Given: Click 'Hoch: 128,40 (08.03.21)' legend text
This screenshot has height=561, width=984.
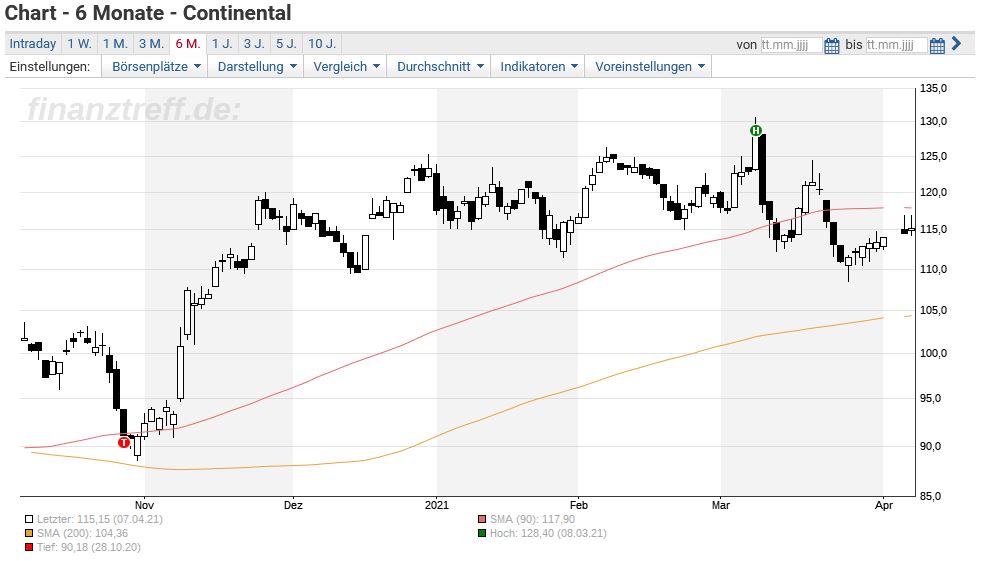Looking at the screenshot, I should coord(548,533).
